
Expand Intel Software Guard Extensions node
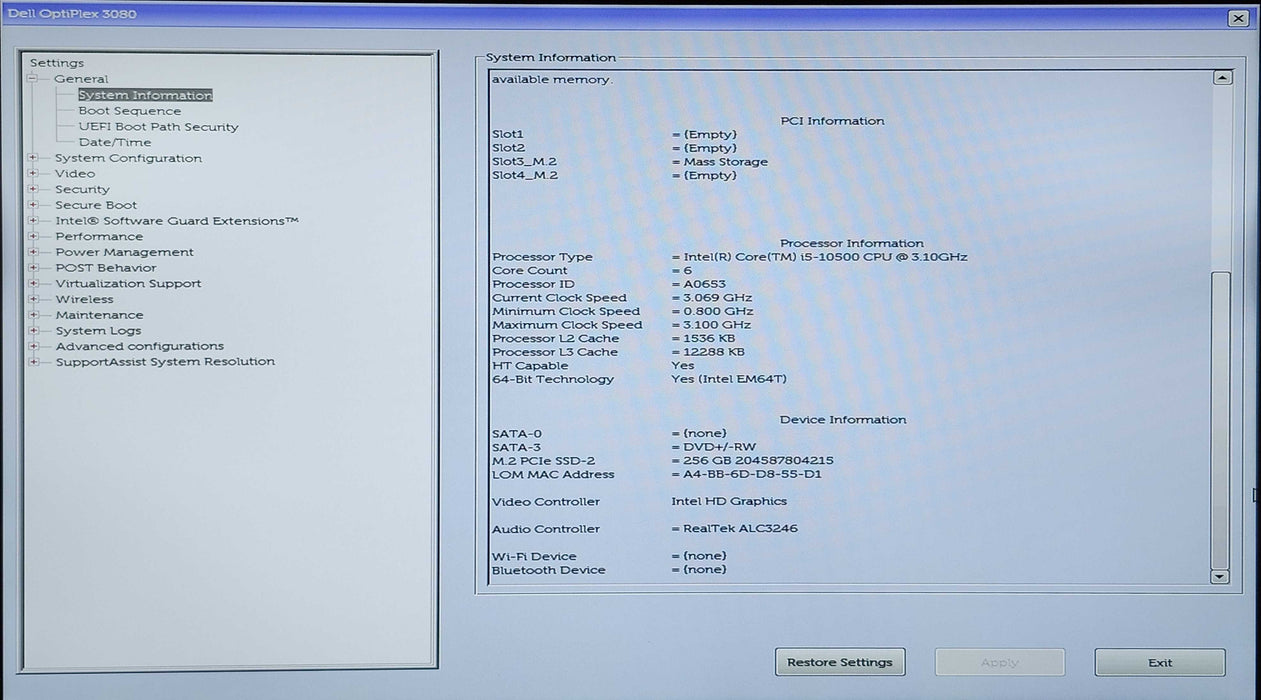33,221
